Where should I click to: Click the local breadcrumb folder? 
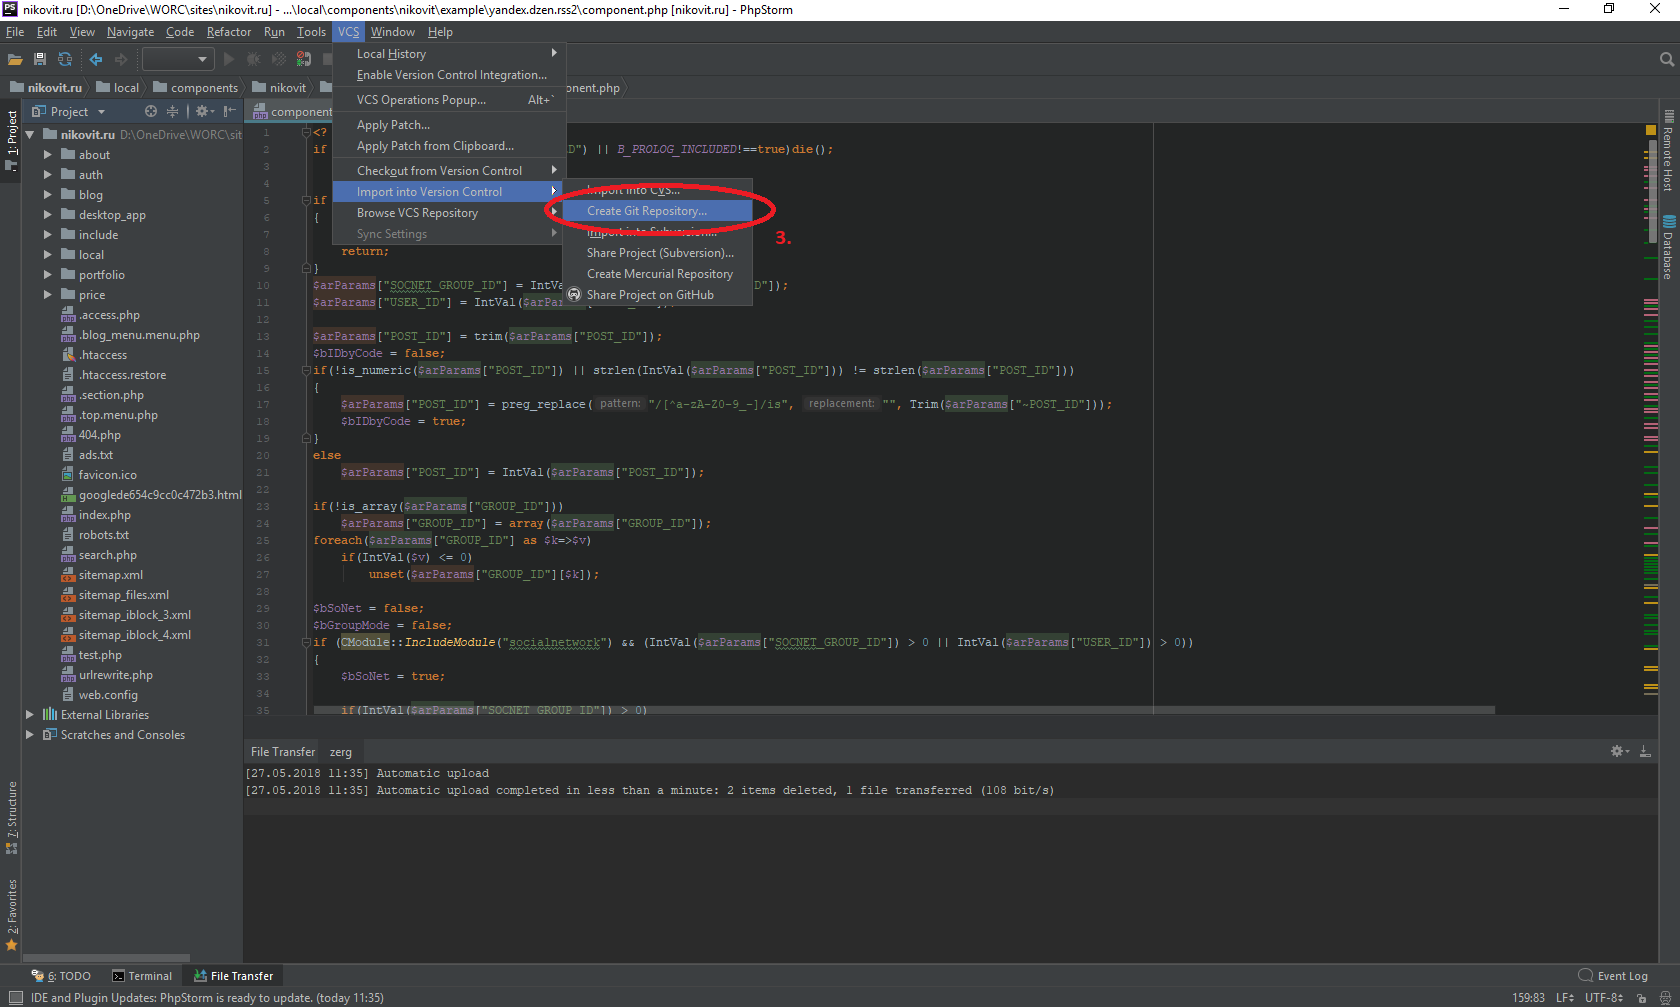pyautogui.click(x=118, y=88)
